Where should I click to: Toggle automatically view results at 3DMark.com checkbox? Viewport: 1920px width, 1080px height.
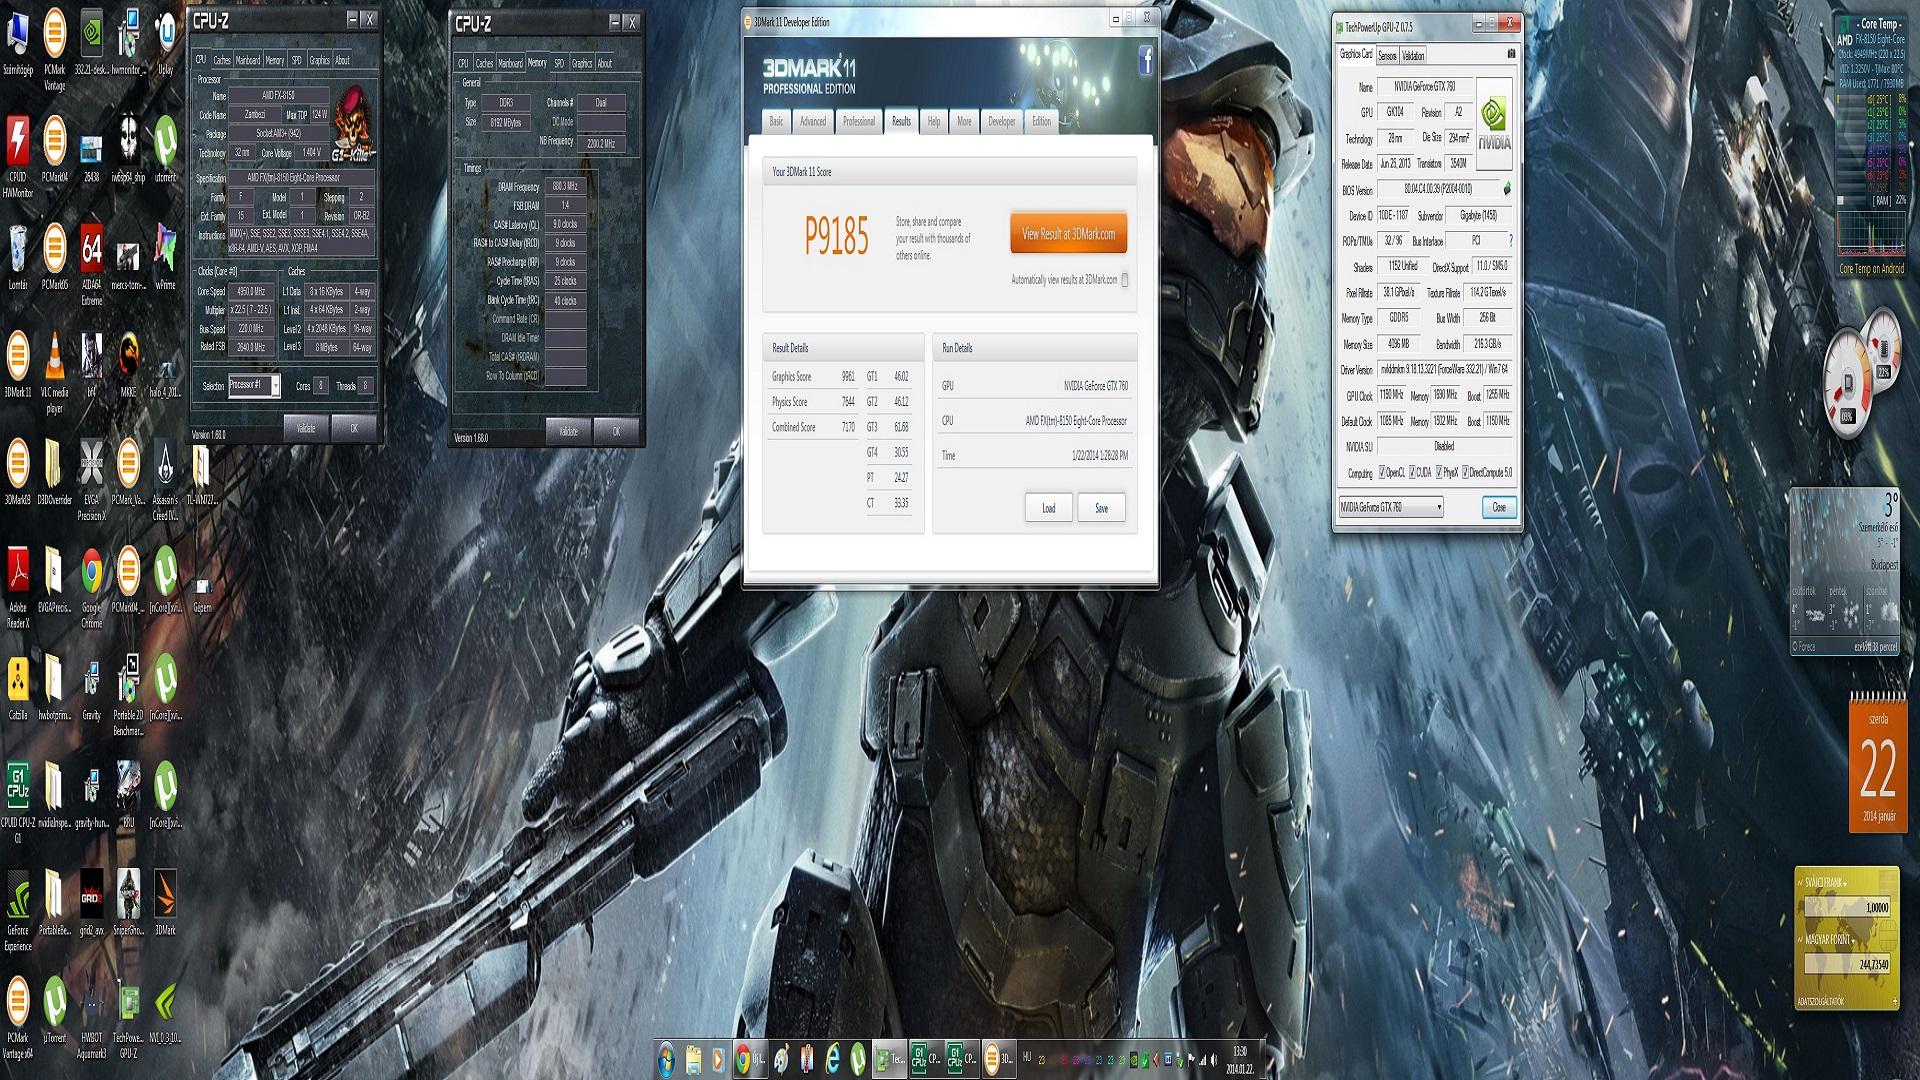(x=1124, y=280)
